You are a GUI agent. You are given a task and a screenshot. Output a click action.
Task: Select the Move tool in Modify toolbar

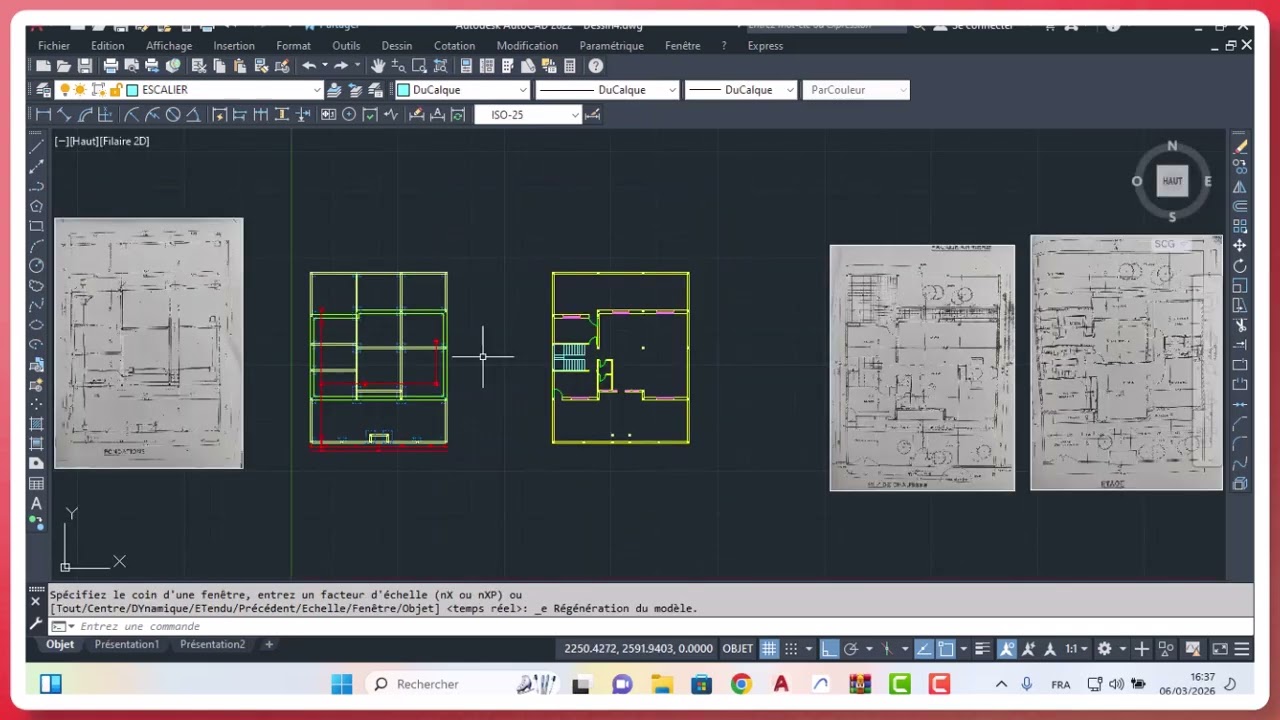[x=1240, y=246]
